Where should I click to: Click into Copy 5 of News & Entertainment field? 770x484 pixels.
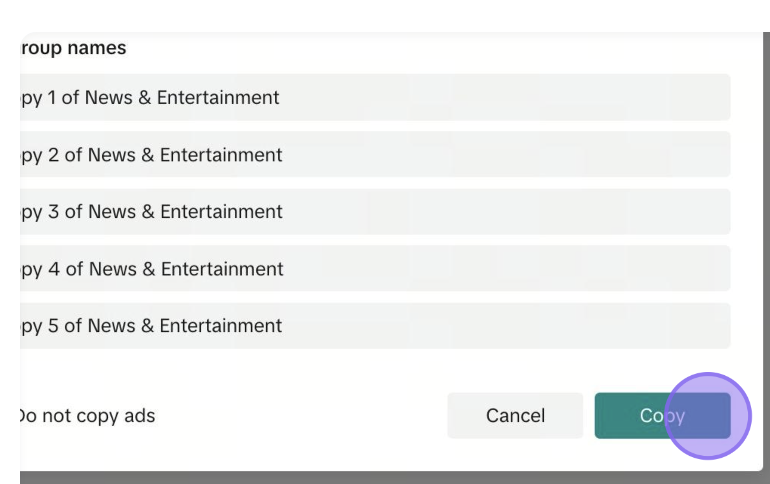(375, 326)
